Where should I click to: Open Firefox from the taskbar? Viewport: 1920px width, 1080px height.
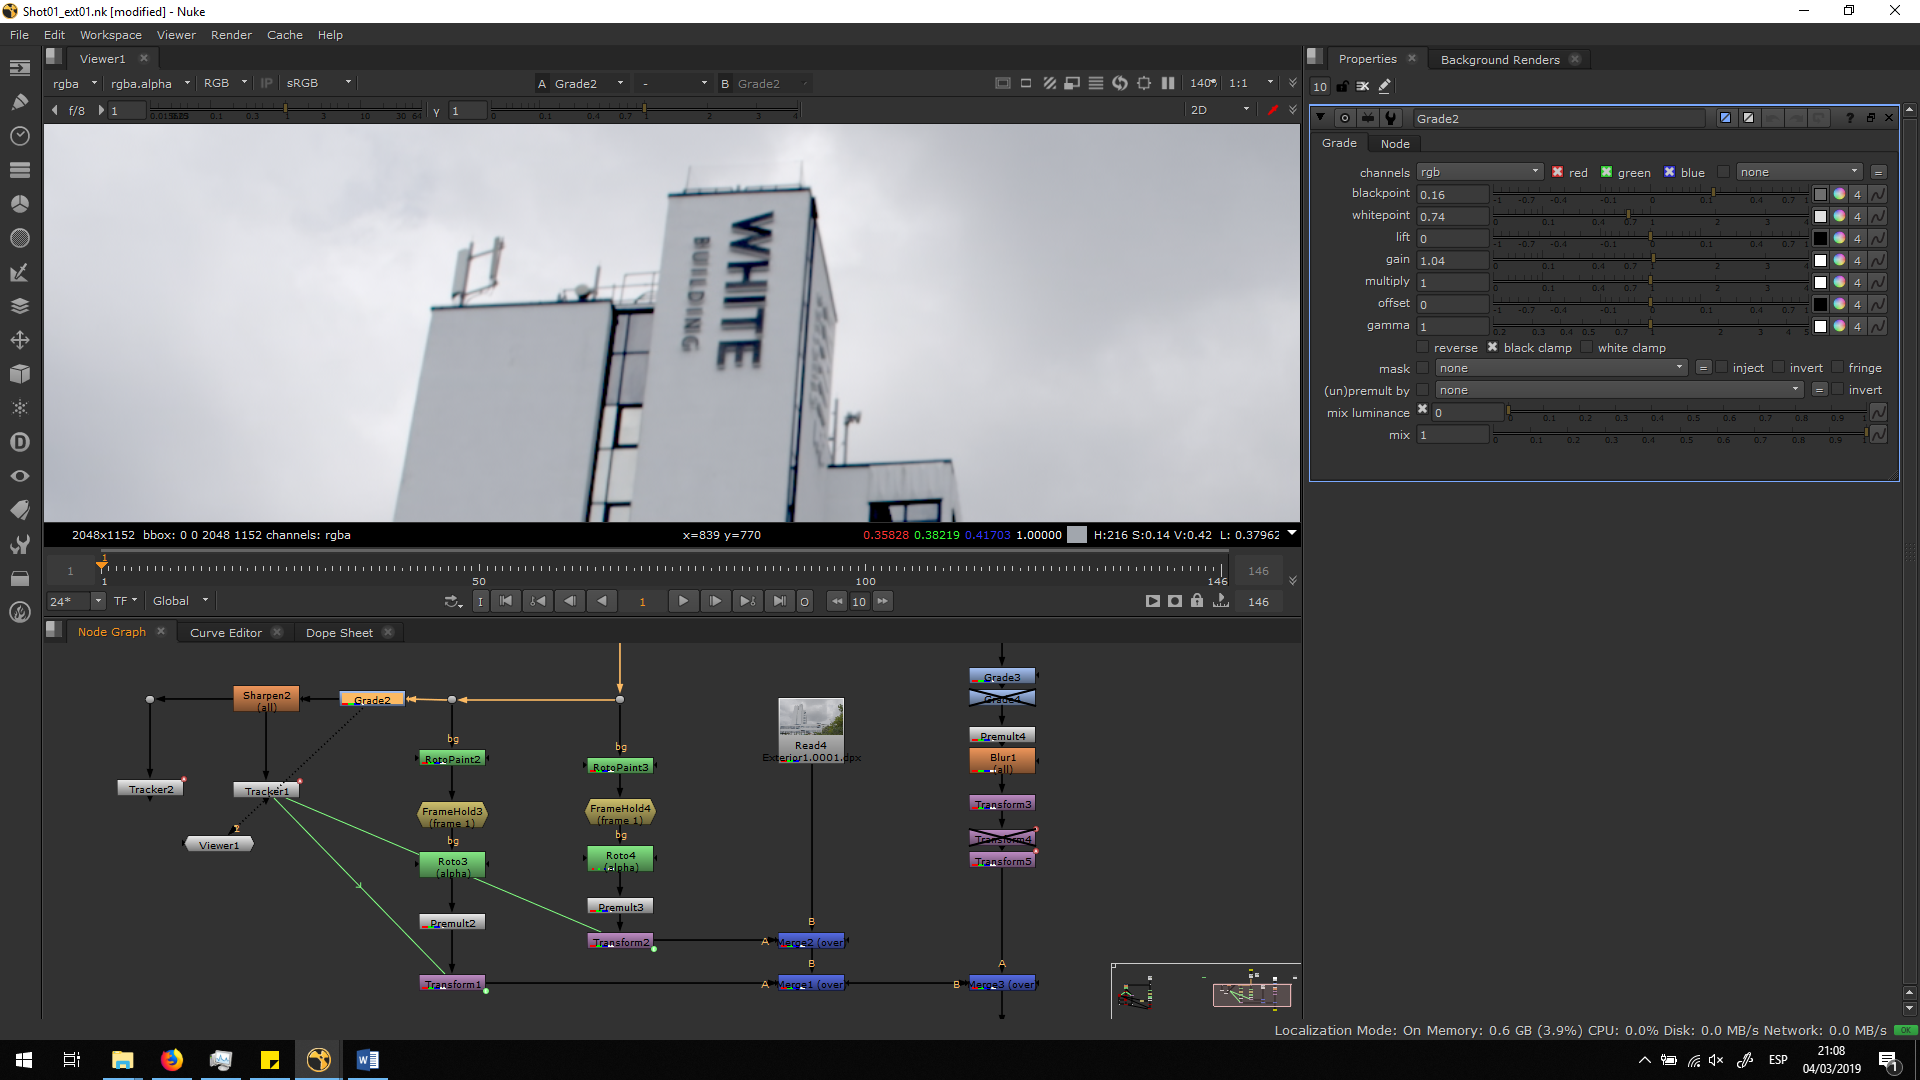172,1060
